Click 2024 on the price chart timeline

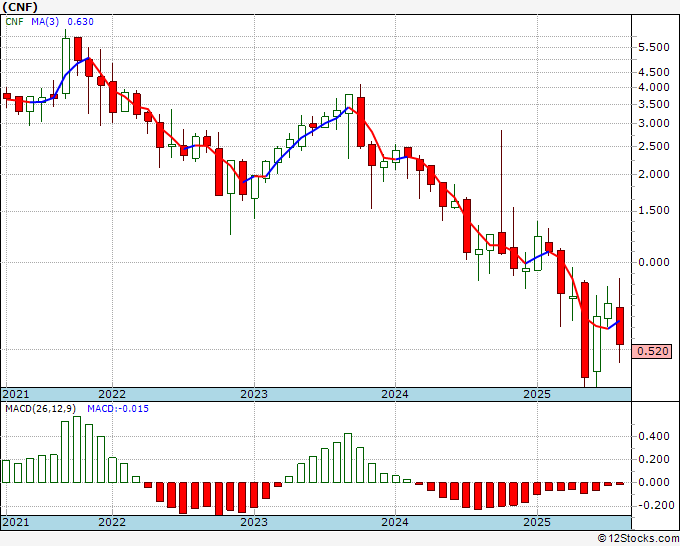tap(395, 394)
